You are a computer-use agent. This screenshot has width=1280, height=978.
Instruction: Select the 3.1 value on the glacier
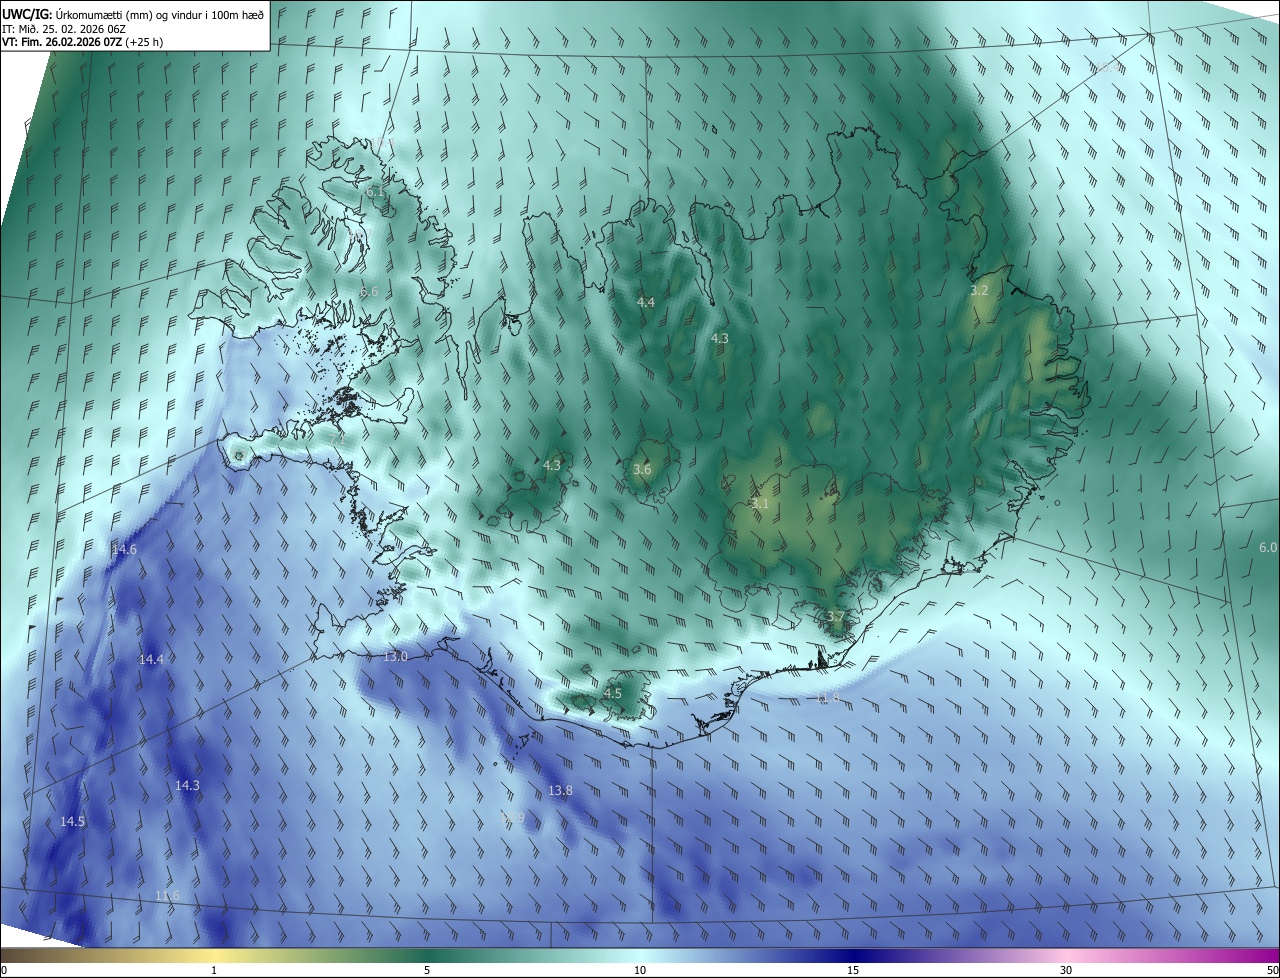click(x=760, y=504)
